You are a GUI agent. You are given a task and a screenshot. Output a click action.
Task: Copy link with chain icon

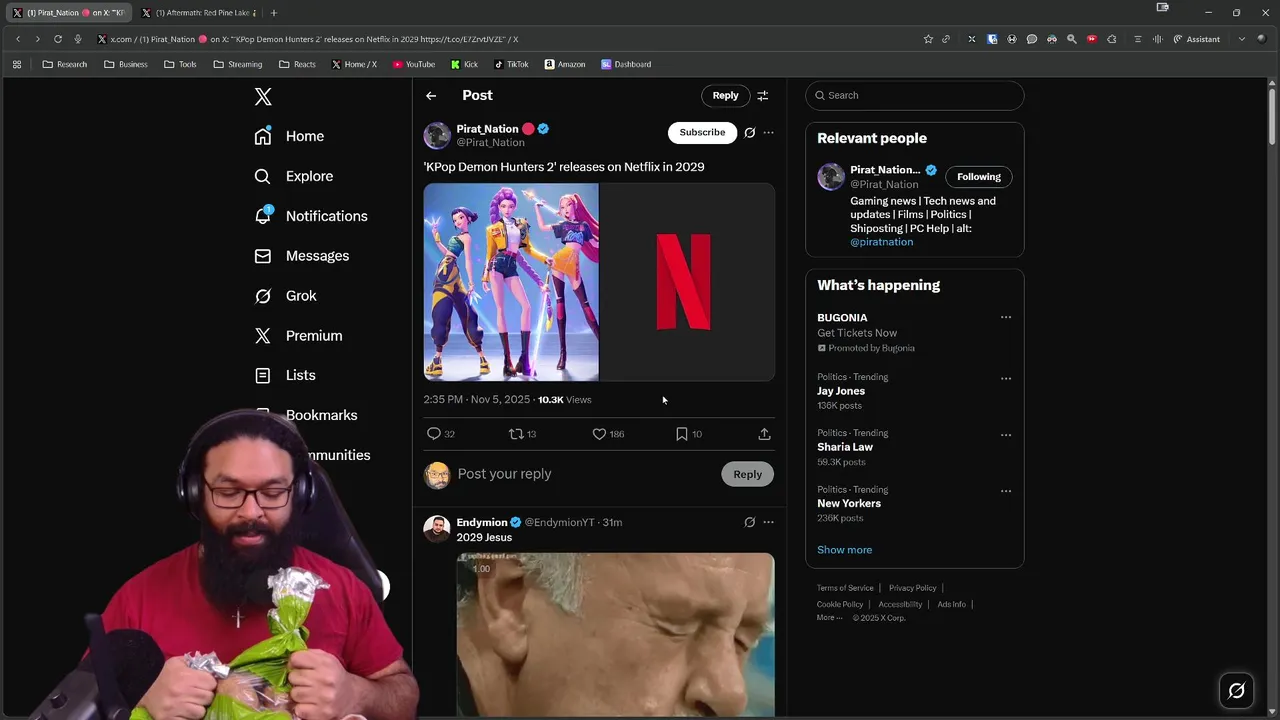click(946, 39)
